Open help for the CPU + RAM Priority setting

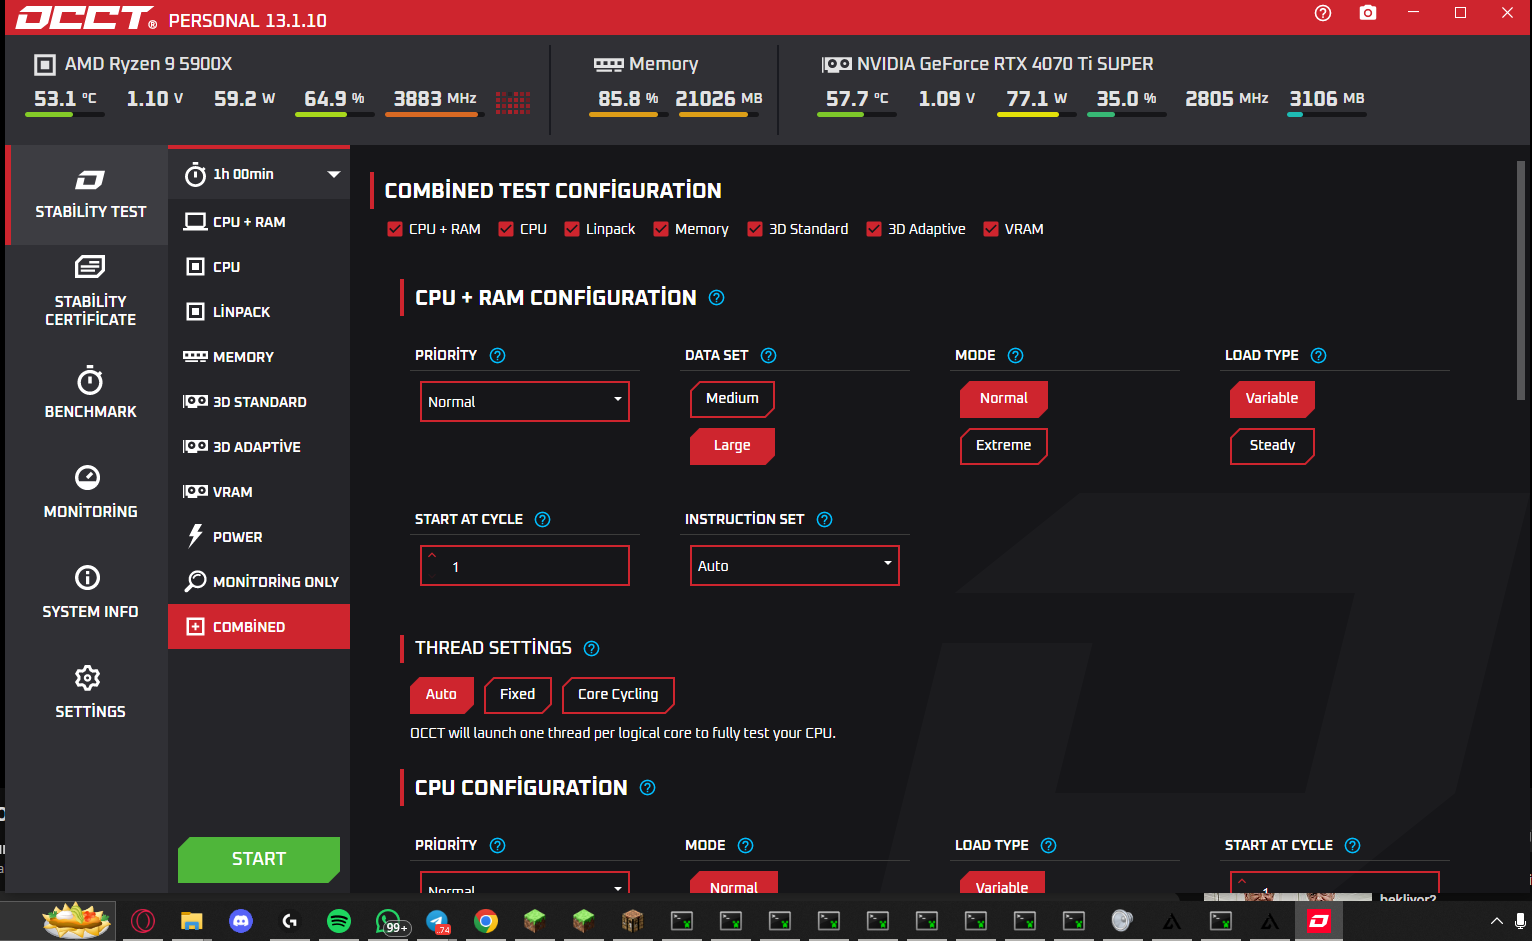497,356
